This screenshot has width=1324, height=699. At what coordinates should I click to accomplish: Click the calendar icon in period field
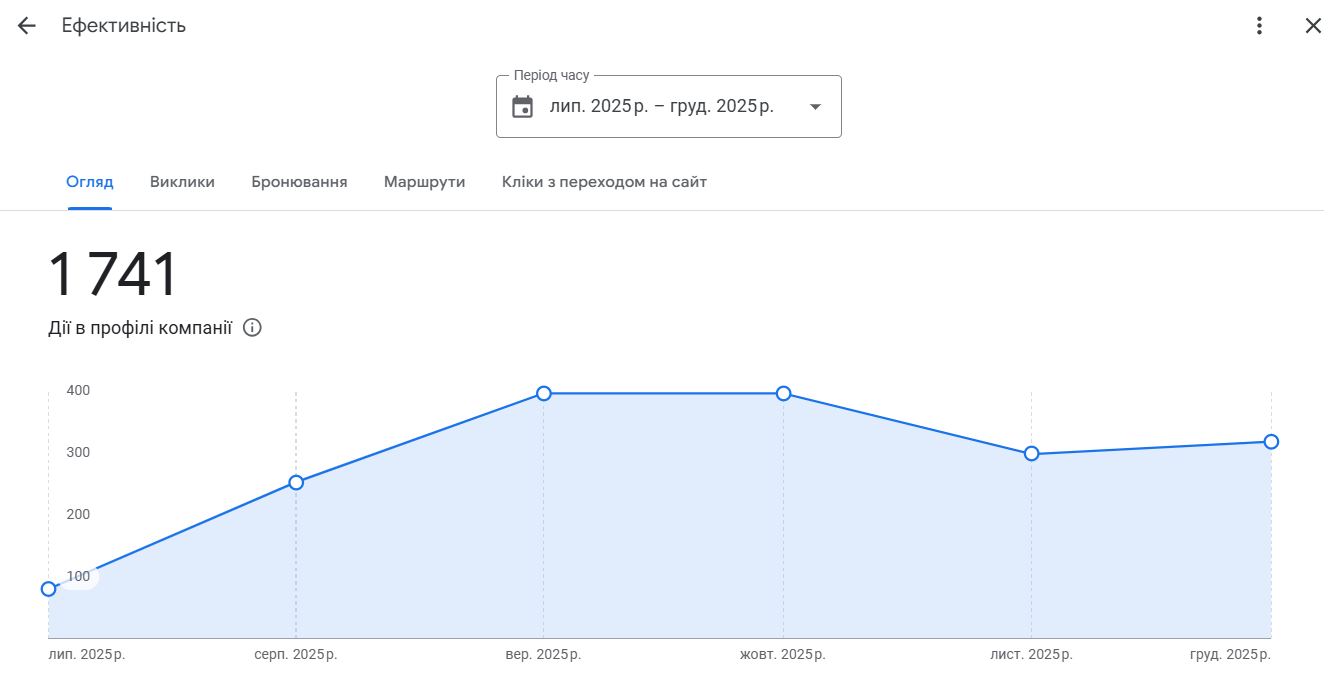point(522,107)
